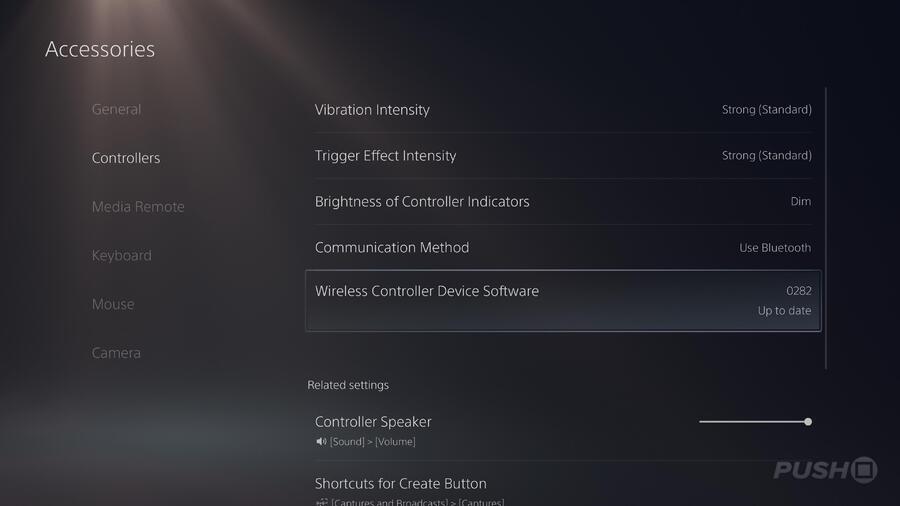Click the Controller Speaker volume slider handle
Image resolution: width=900 pixels, height=506 pixels.
point(808,422)
